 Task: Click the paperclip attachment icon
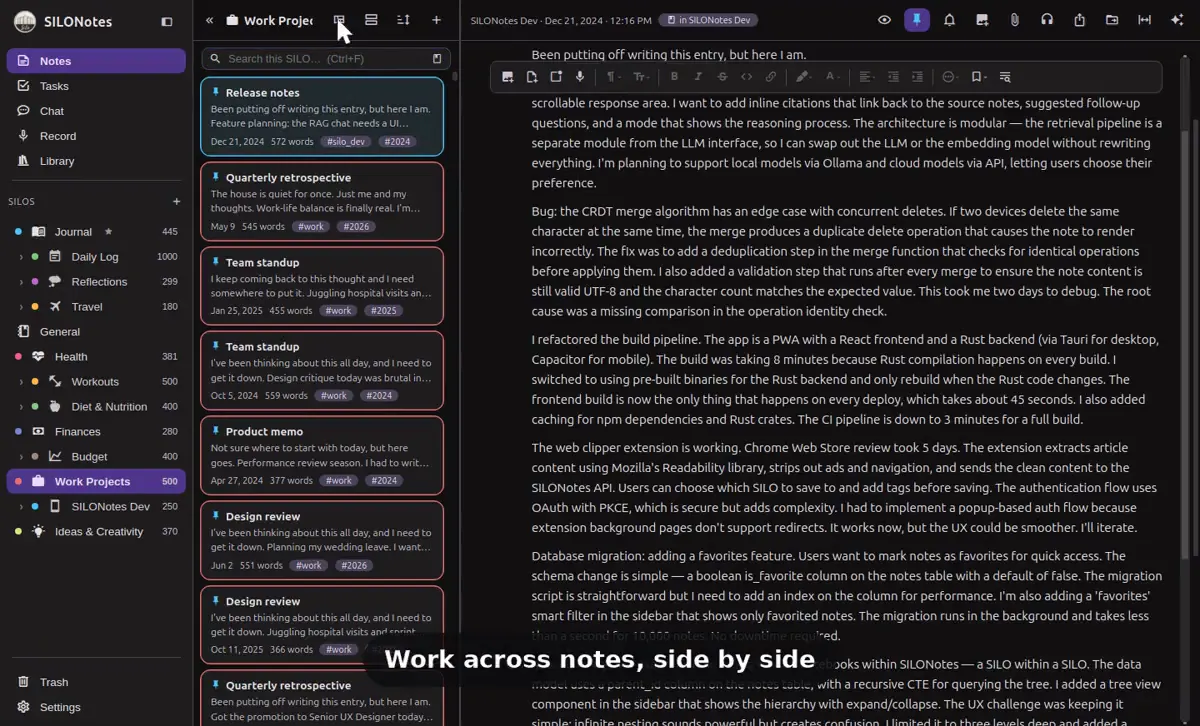(1014, 20)
